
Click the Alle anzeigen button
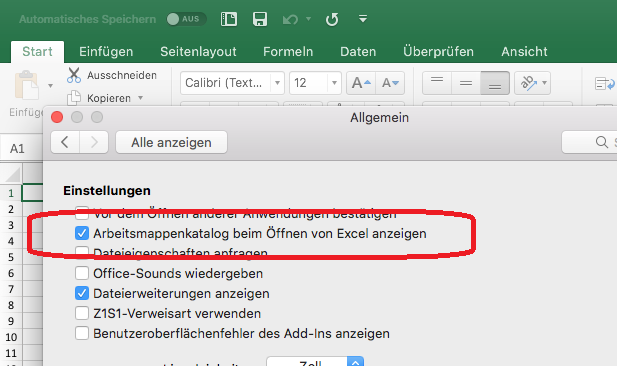(x=171, y=142)
